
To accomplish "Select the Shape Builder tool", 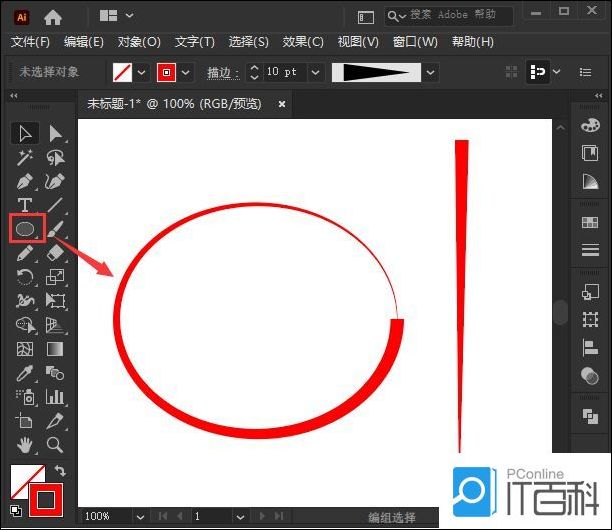I will pyautogui.click(x=25, y=325).
